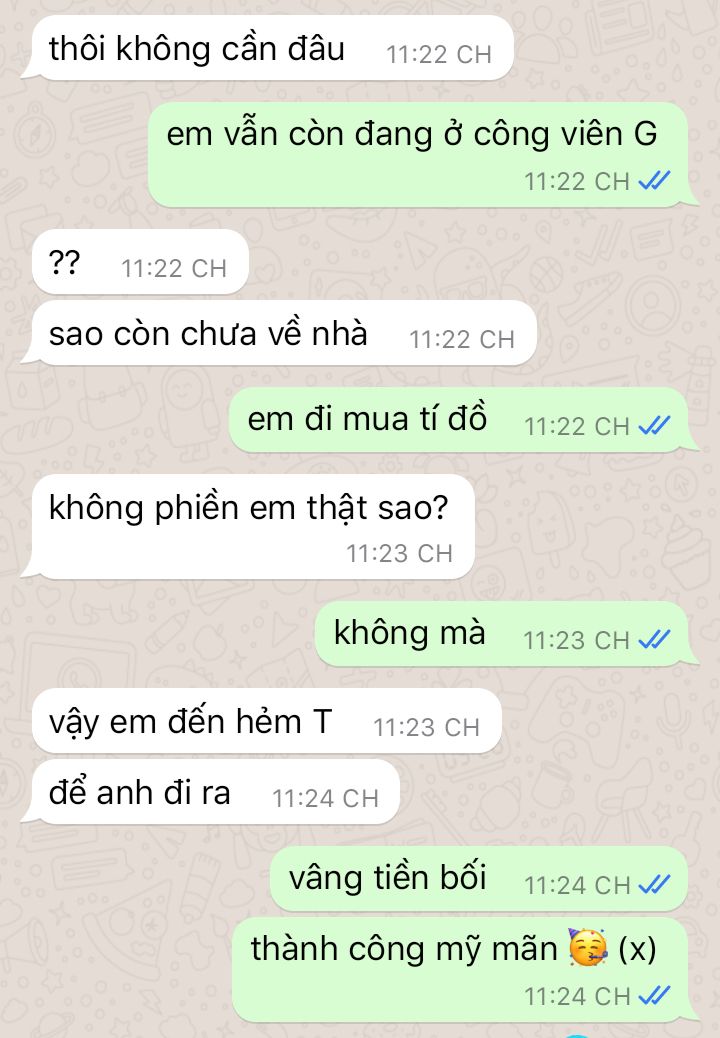Select the message "để anh đi ra"
This screenshot has width=720, height=1038.
pos(210,792)
